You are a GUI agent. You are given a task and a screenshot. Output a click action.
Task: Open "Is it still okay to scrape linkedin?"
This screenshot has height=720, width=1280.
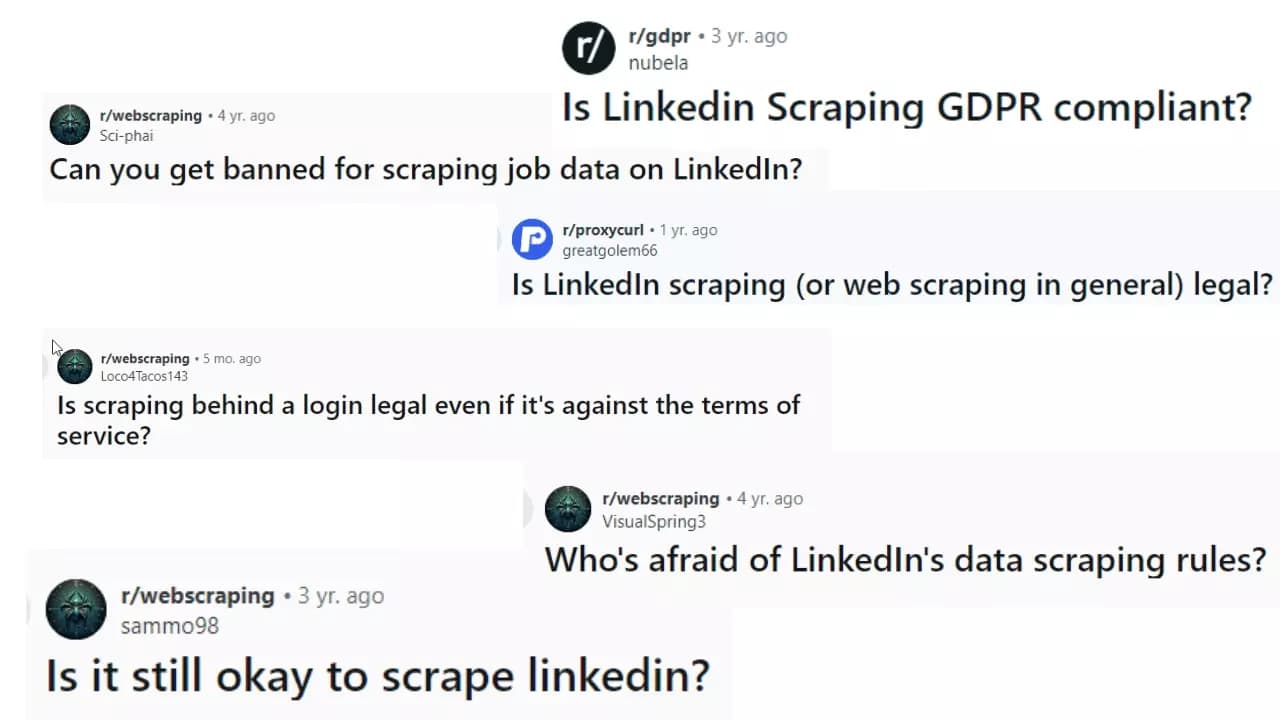(x=377, y=676)
